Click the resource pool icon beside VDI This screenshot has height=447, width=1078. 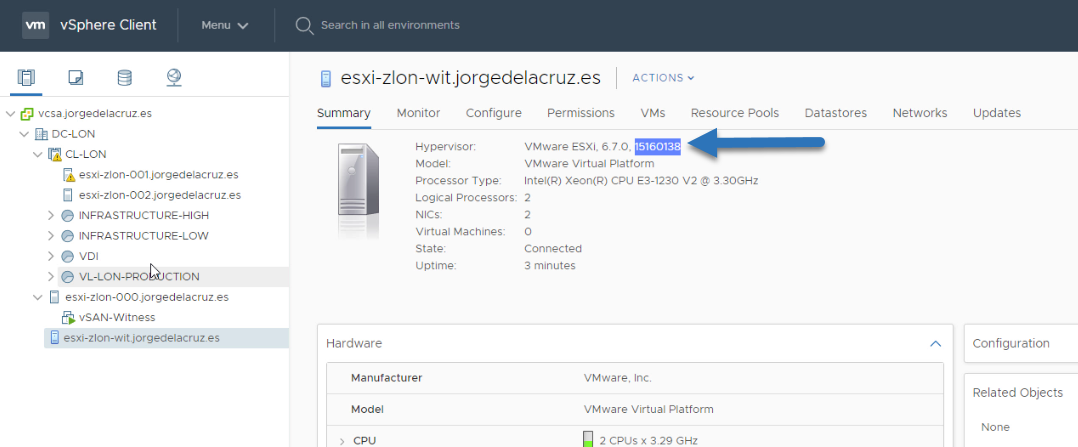(67, 257)
